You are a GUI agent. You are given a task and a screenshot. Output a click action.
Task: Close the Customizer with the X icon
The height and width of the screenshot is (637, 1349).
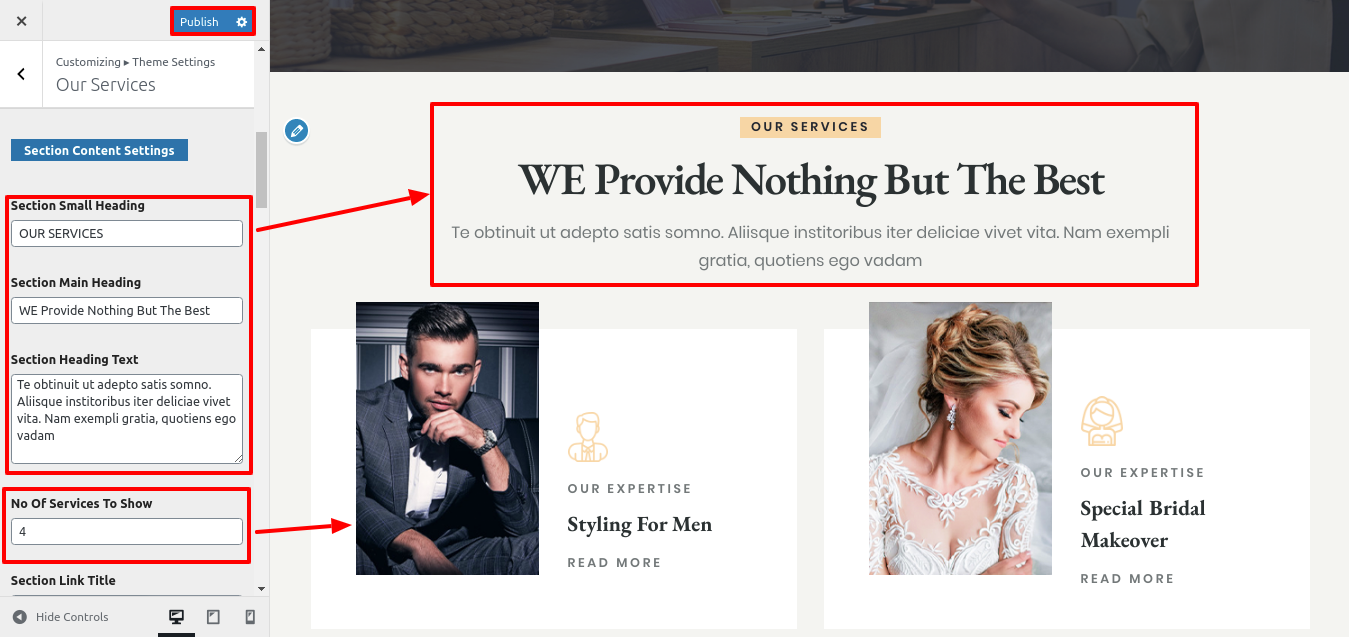coord(22,21)
